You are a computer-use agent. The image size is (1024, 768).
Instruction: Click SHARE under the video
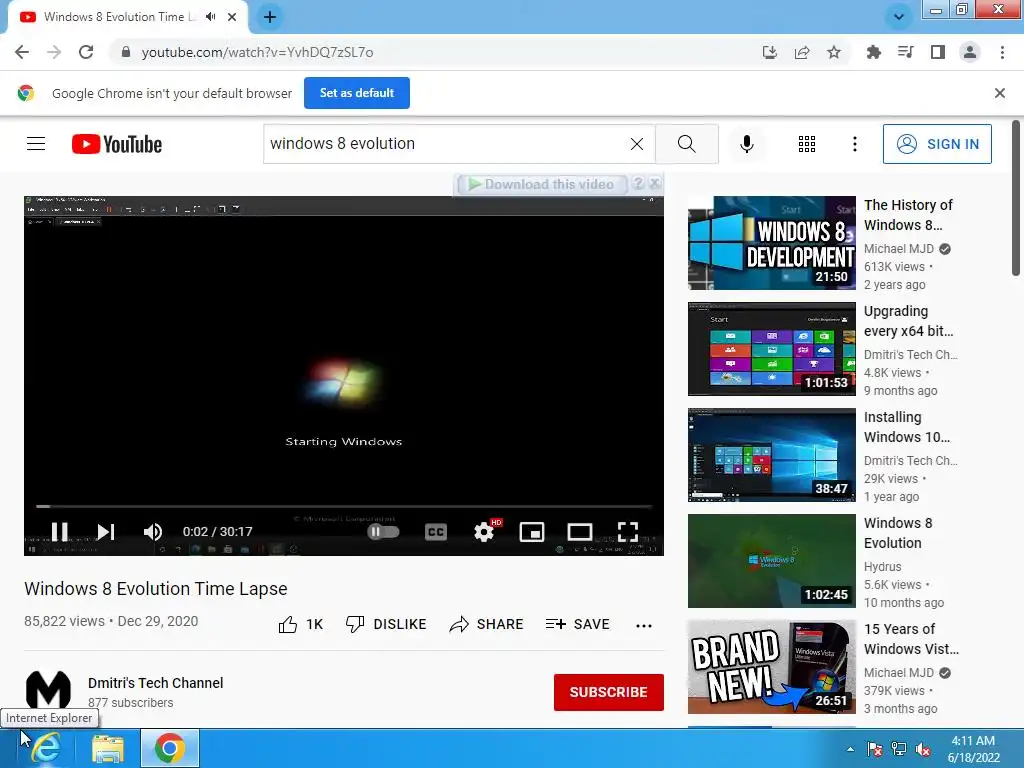(x=487, y=625)
